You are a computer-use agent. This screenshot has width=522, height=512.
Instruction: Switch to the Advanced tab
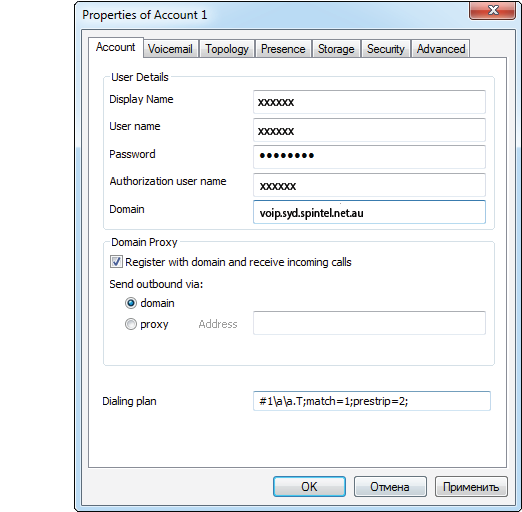pos(441,49)
